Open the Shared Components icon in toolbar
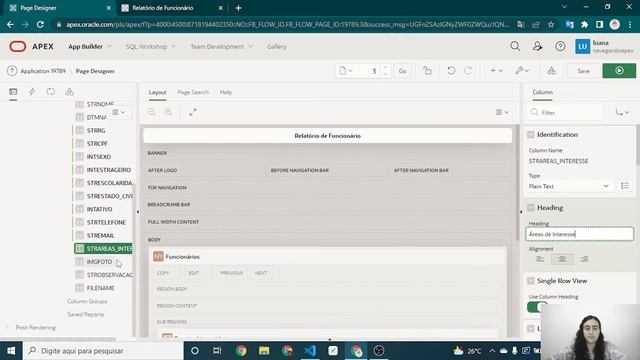Screen dimensions: 640x360 coord(551,71)
